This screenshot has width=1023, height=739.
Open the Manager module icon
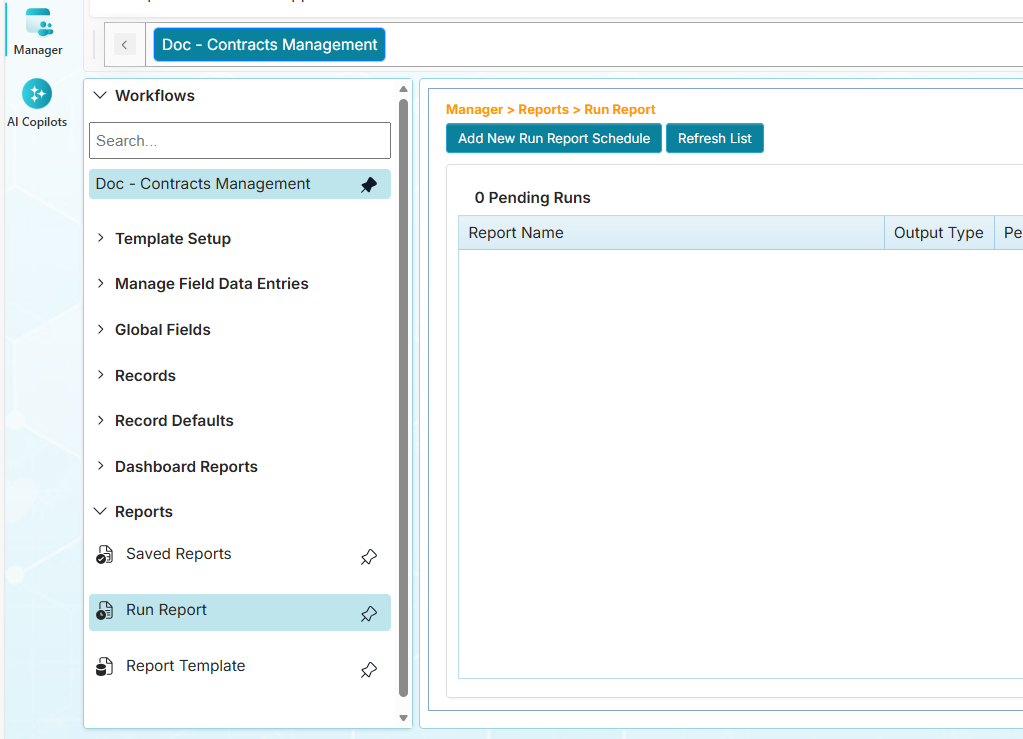pyautogui.click(x=38, y=24)
